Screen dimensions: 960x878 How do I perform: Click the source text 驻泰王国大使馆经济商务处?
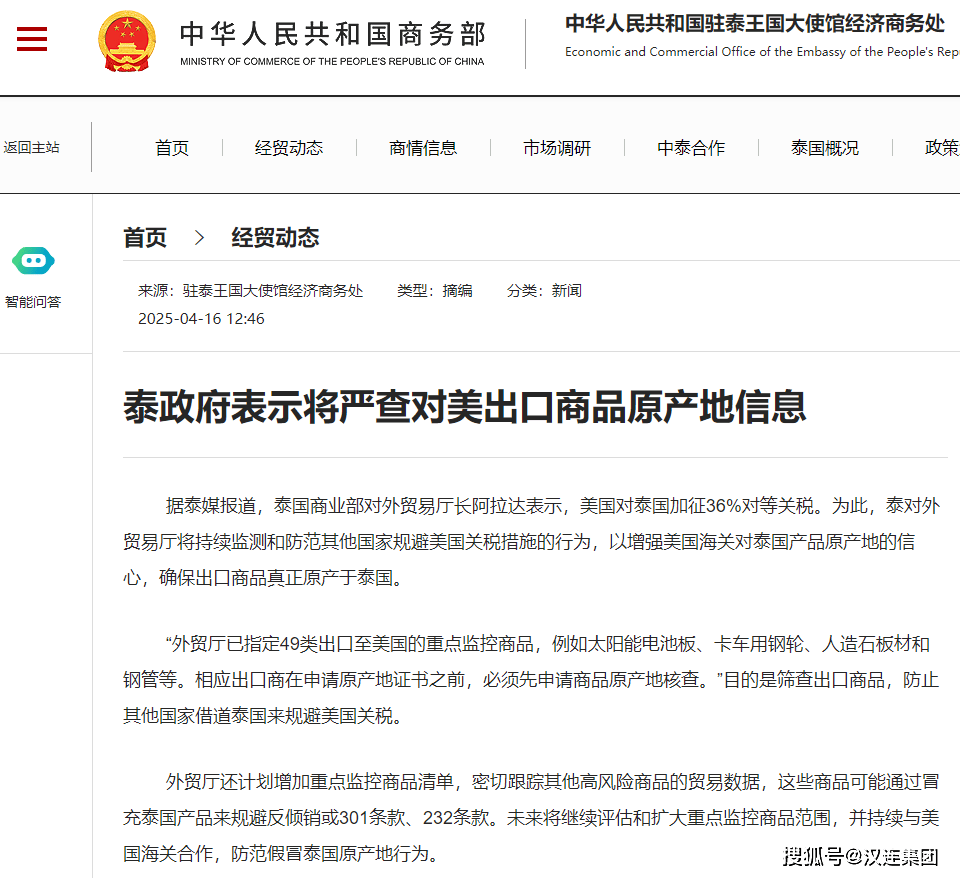pos(273,291)
